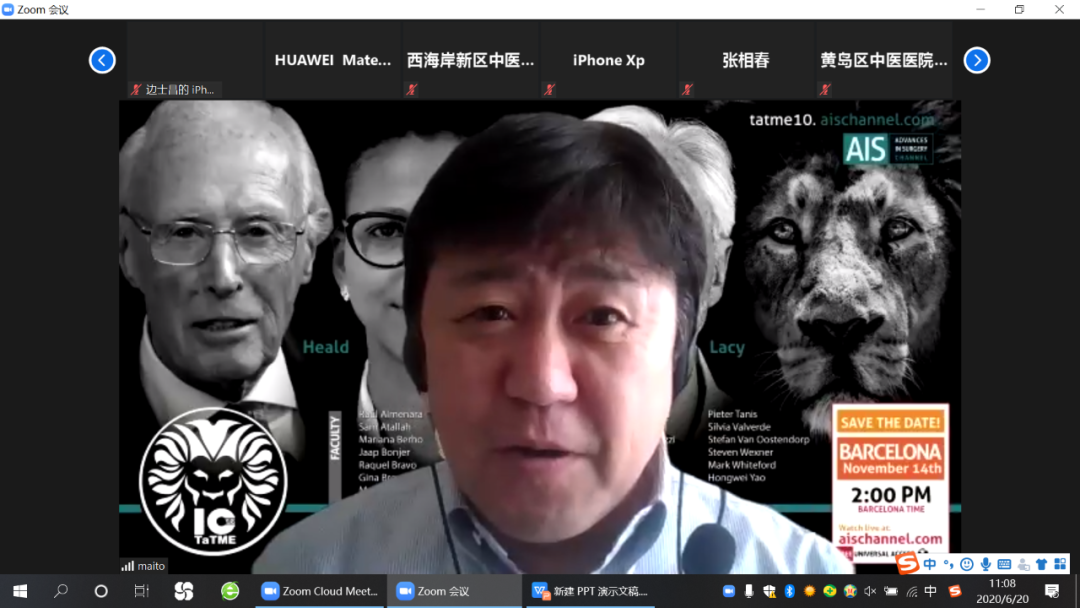Open the Windows Start menu
Image resolution: width=1080 pixels, height=608 pixels.
click(x=20, y=591)
